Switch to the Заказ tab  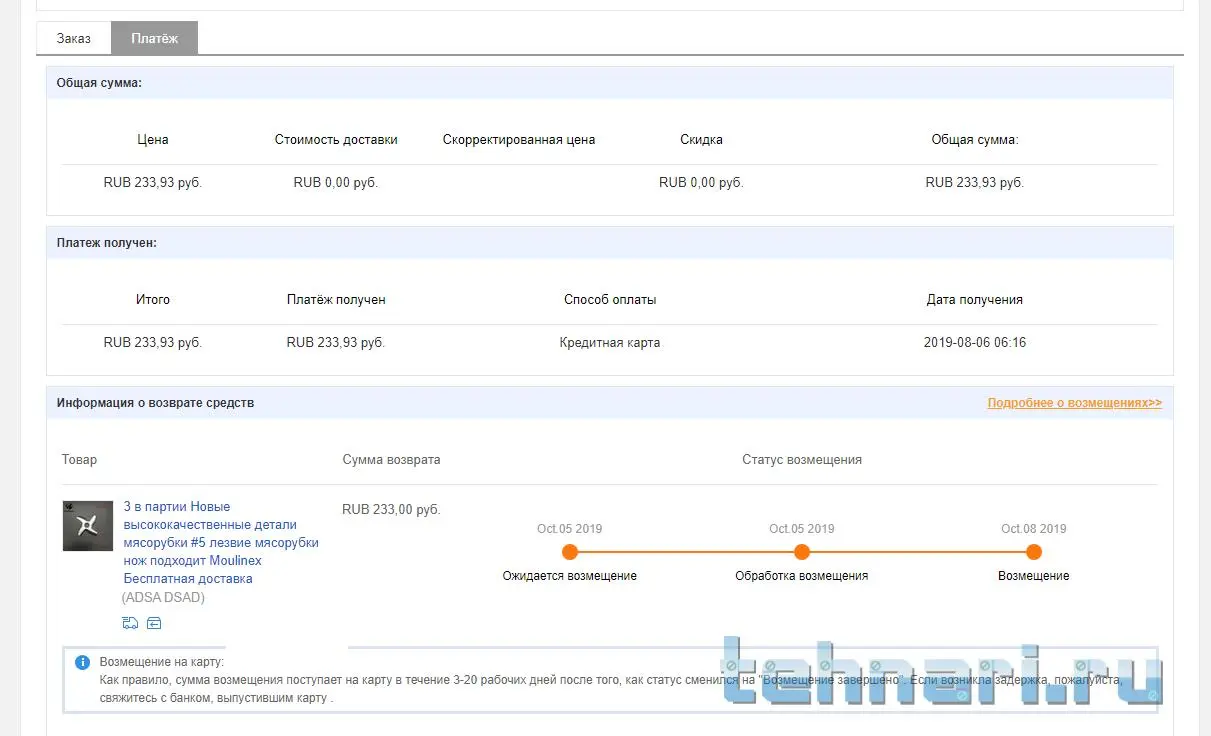click(73, 38)
